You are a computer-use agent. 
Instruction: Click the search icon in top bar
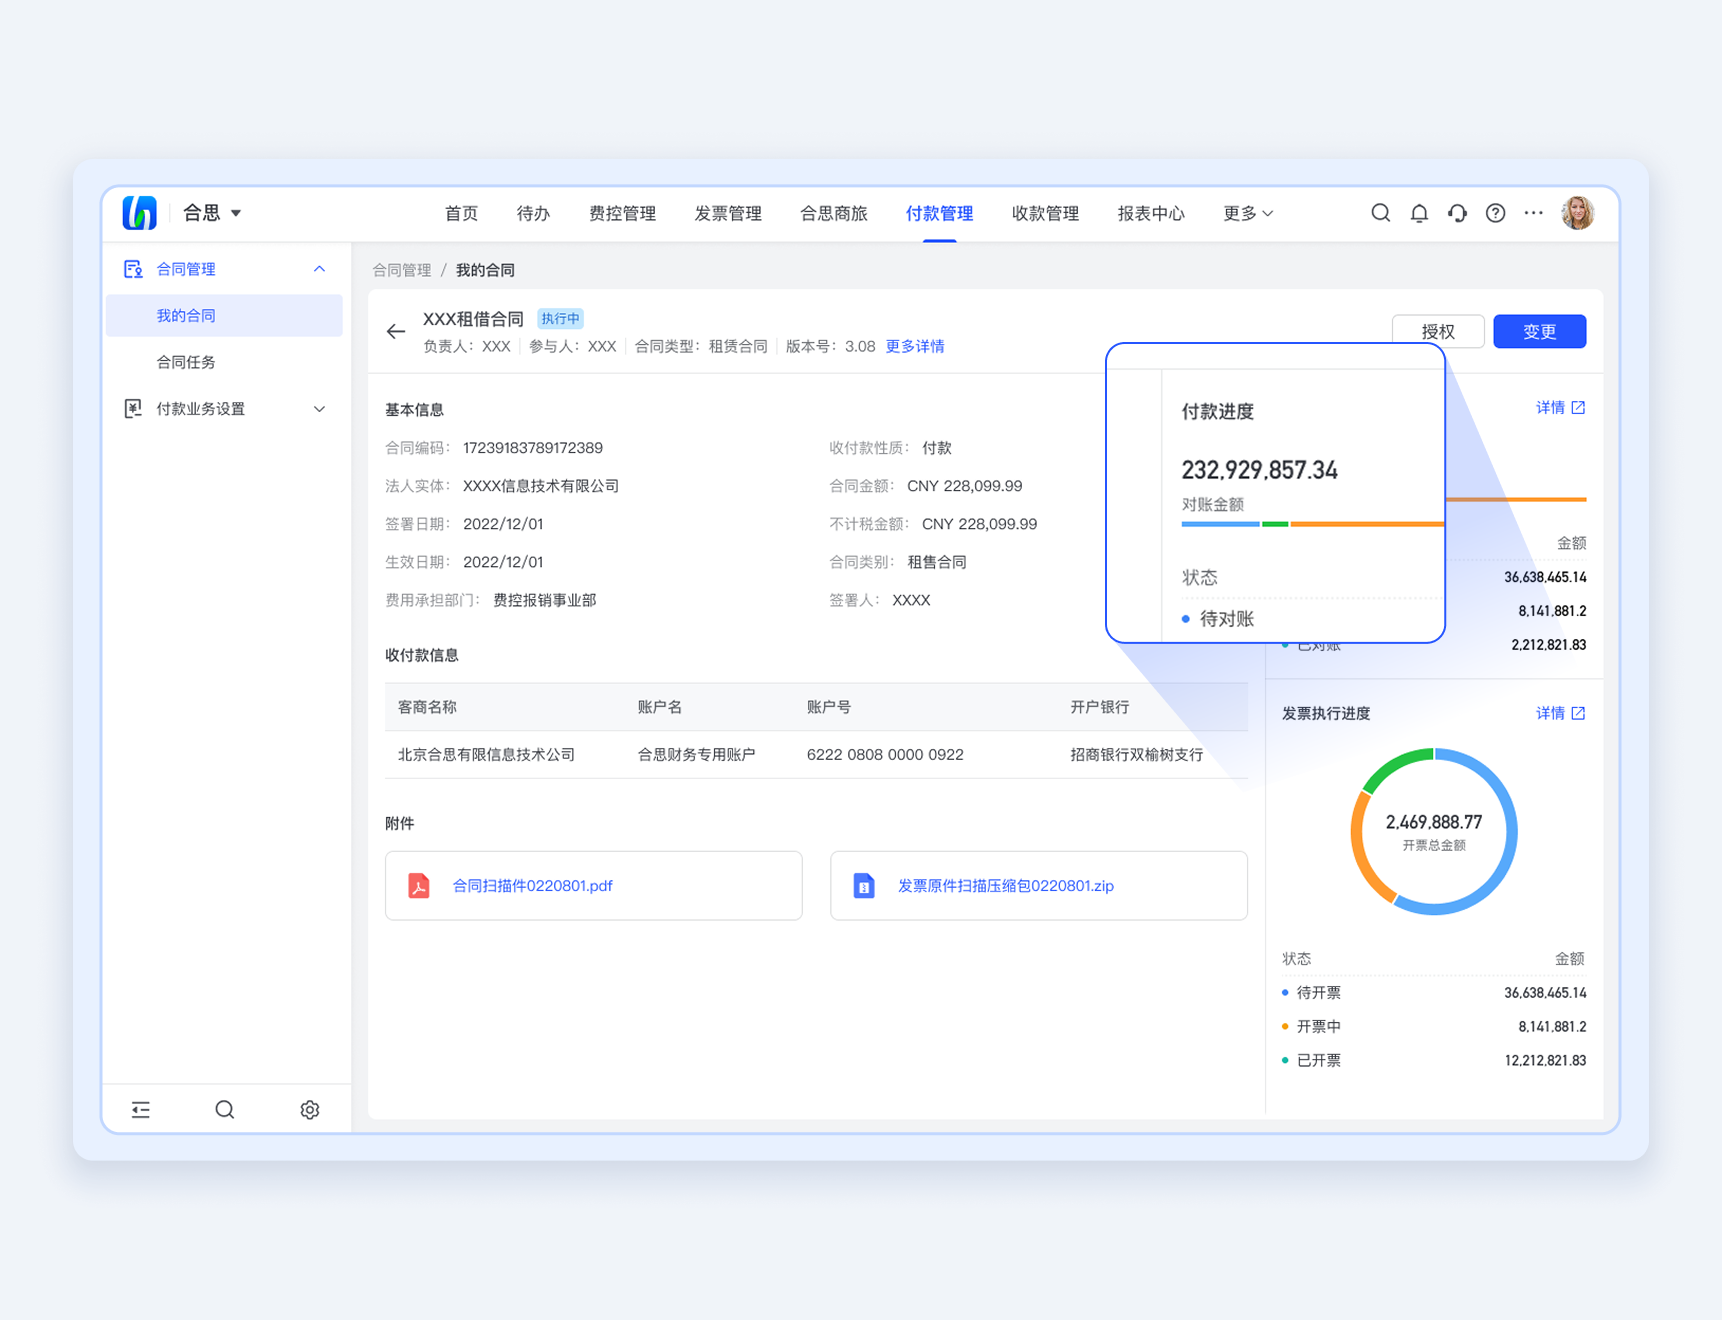(x=1380, y=213)
